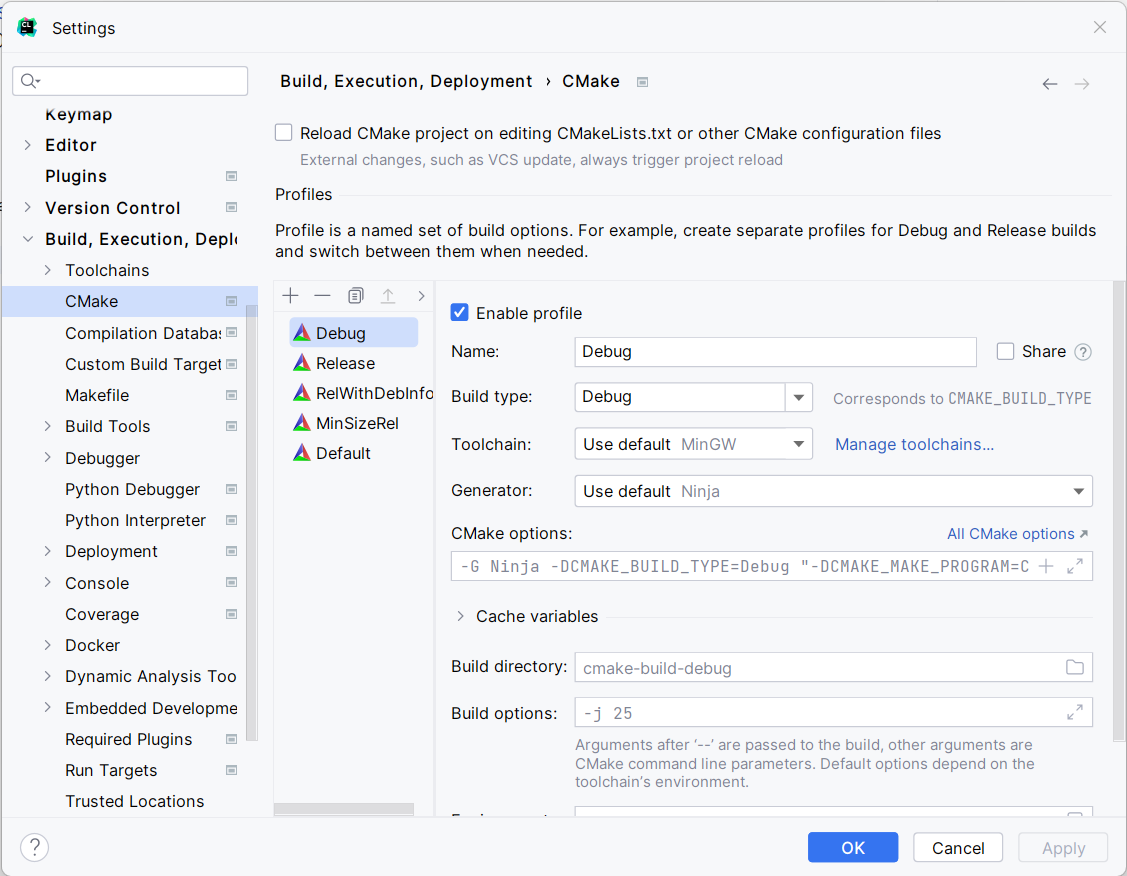Screen dimensions: 1127x876
Task: Click CLion app icon in title bar
Action: pyautogui.click(x=27, y=27)
